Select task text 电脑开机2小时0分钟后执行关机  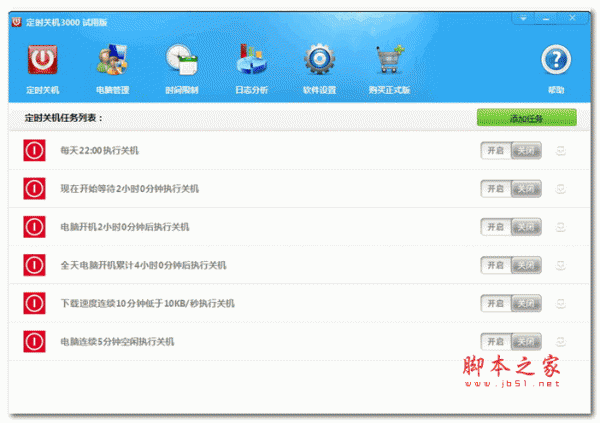pyautogui.click(x=125, y=227)
